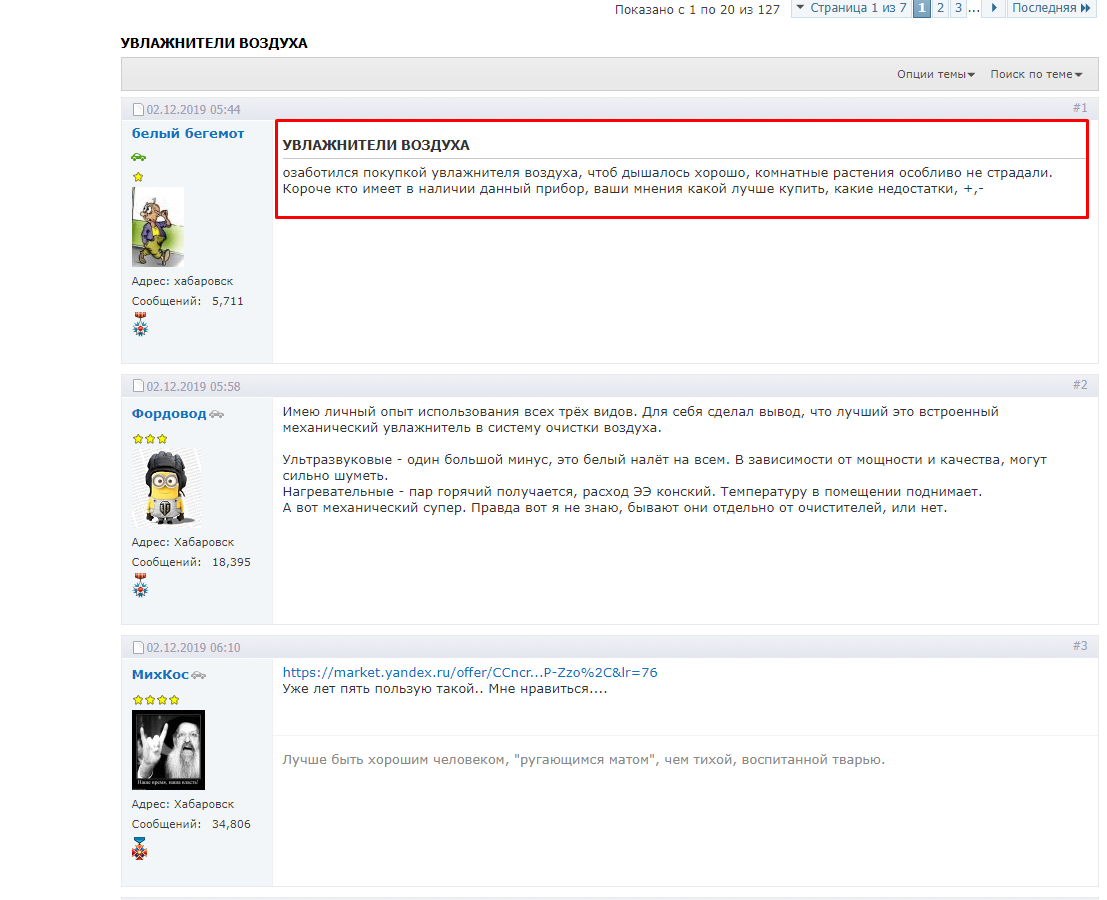Open permalink #1

click(1080, 108)
